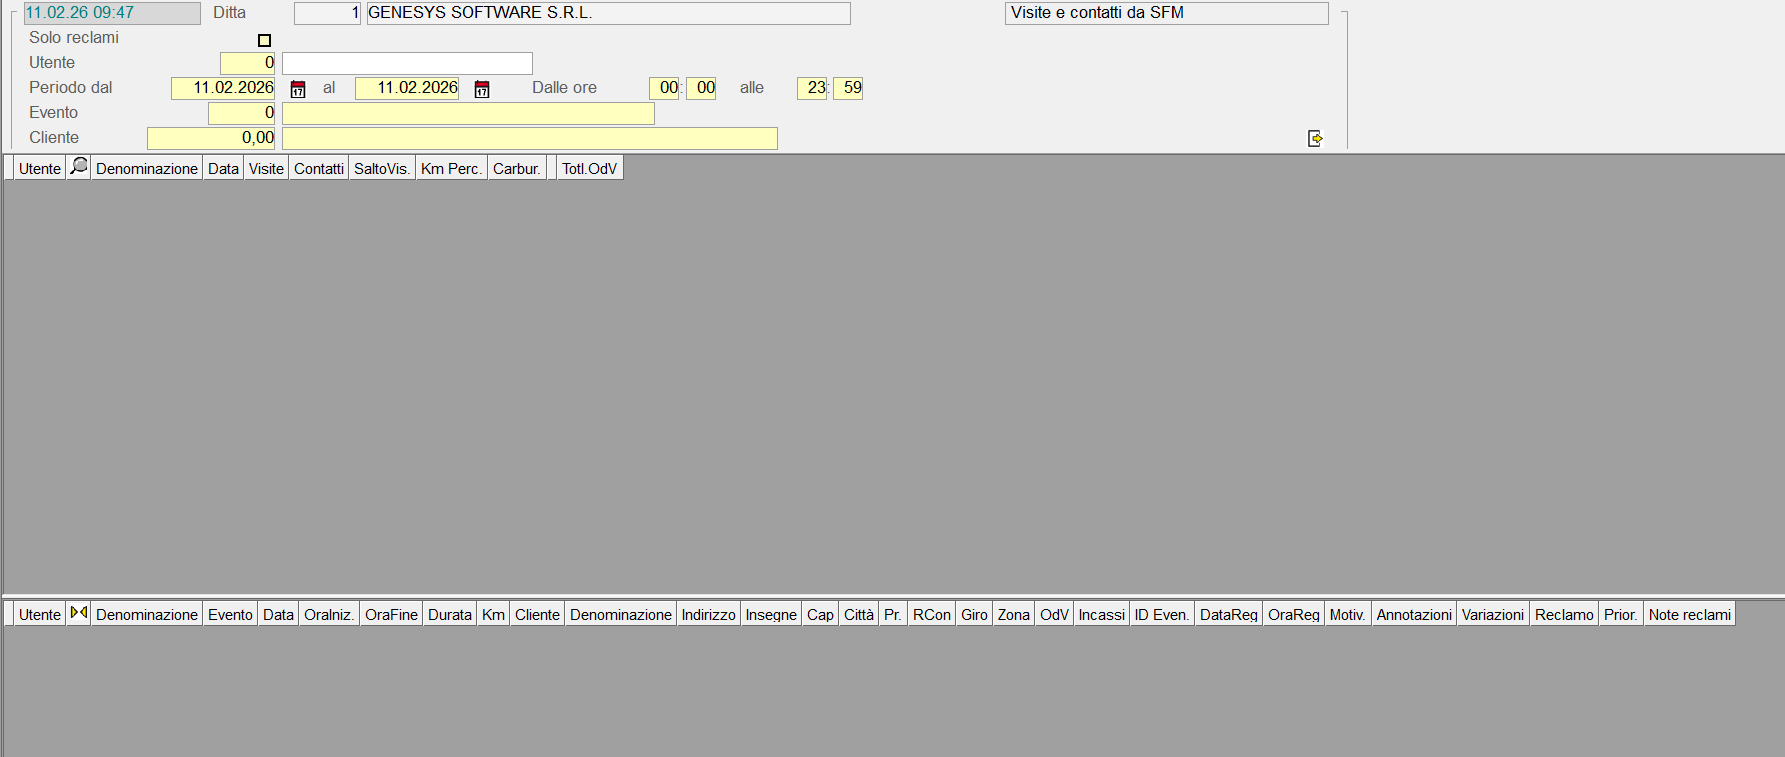The height and width of the screenshot is (757, 1785).
Task: Click magnifier icon in upper grid header
Action: click(x=79, y=167)
